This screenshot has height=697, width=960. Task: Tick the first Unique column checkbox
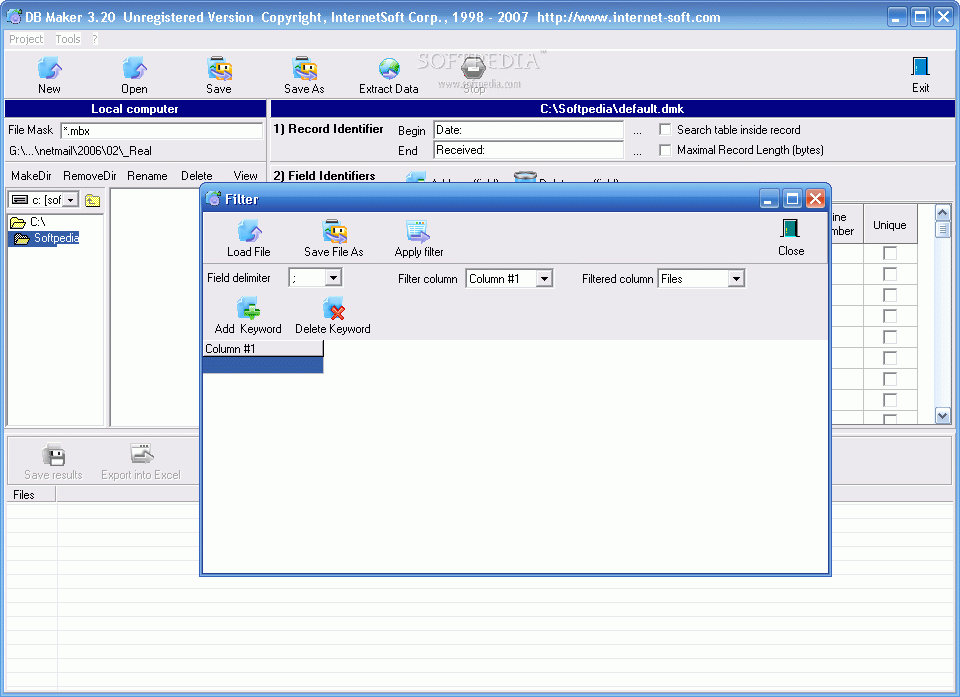[x=890, y=253]
